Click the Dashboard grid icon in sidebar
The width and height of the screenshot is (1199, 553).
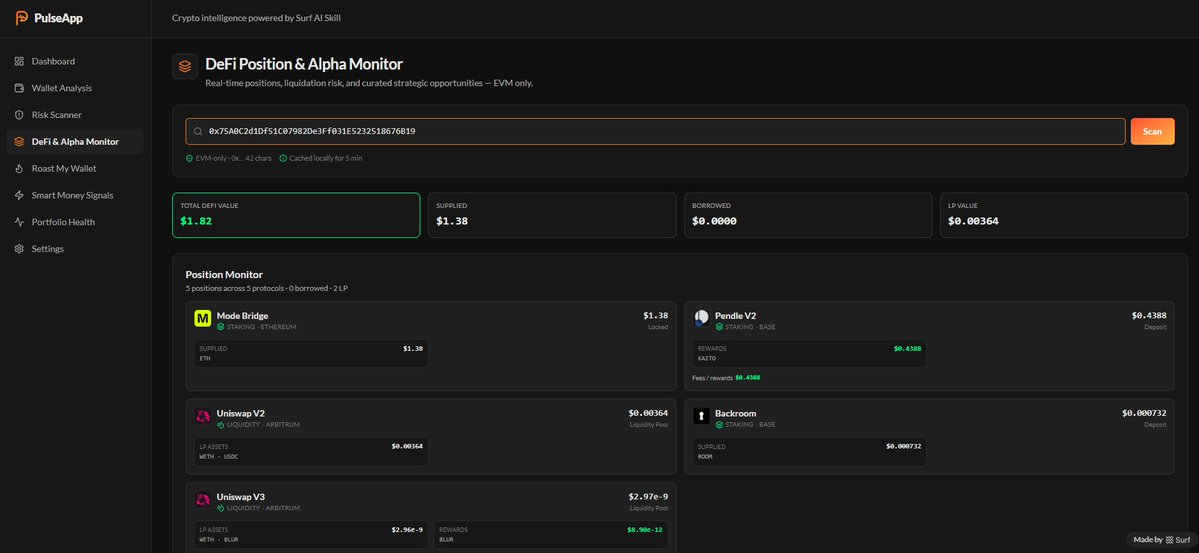[19, 61]
